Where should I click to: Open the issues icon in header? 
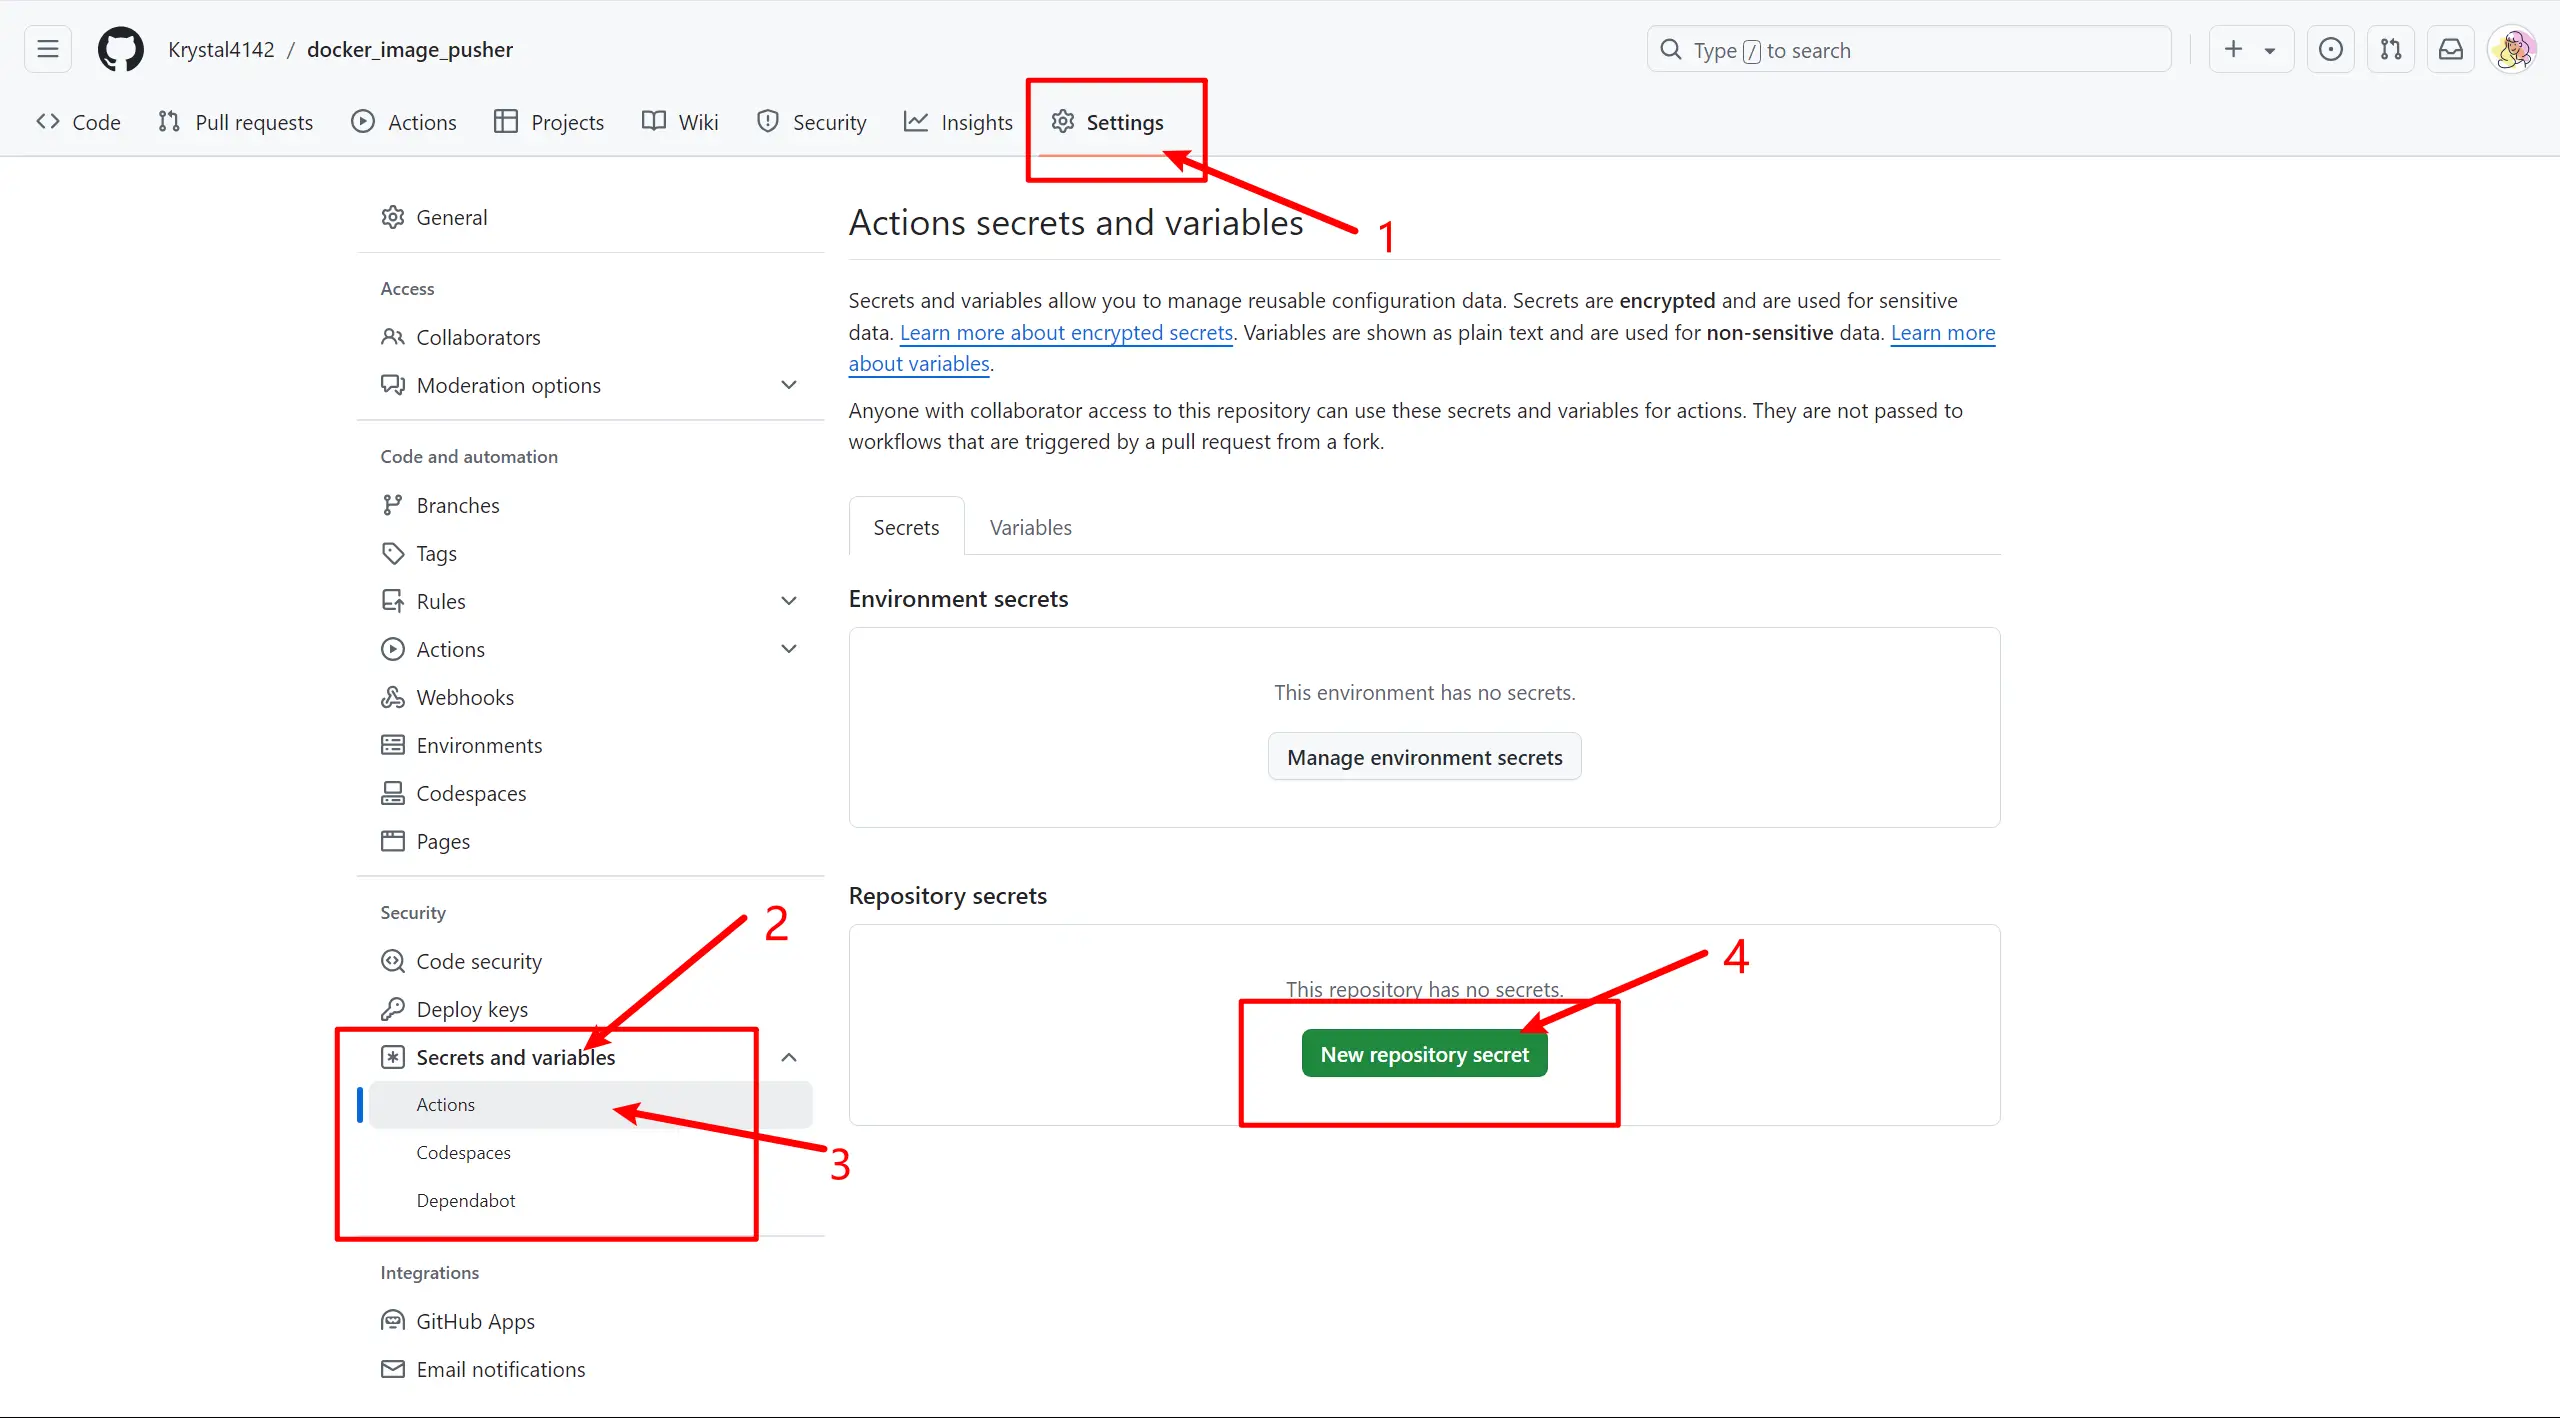pos(2330,50)
